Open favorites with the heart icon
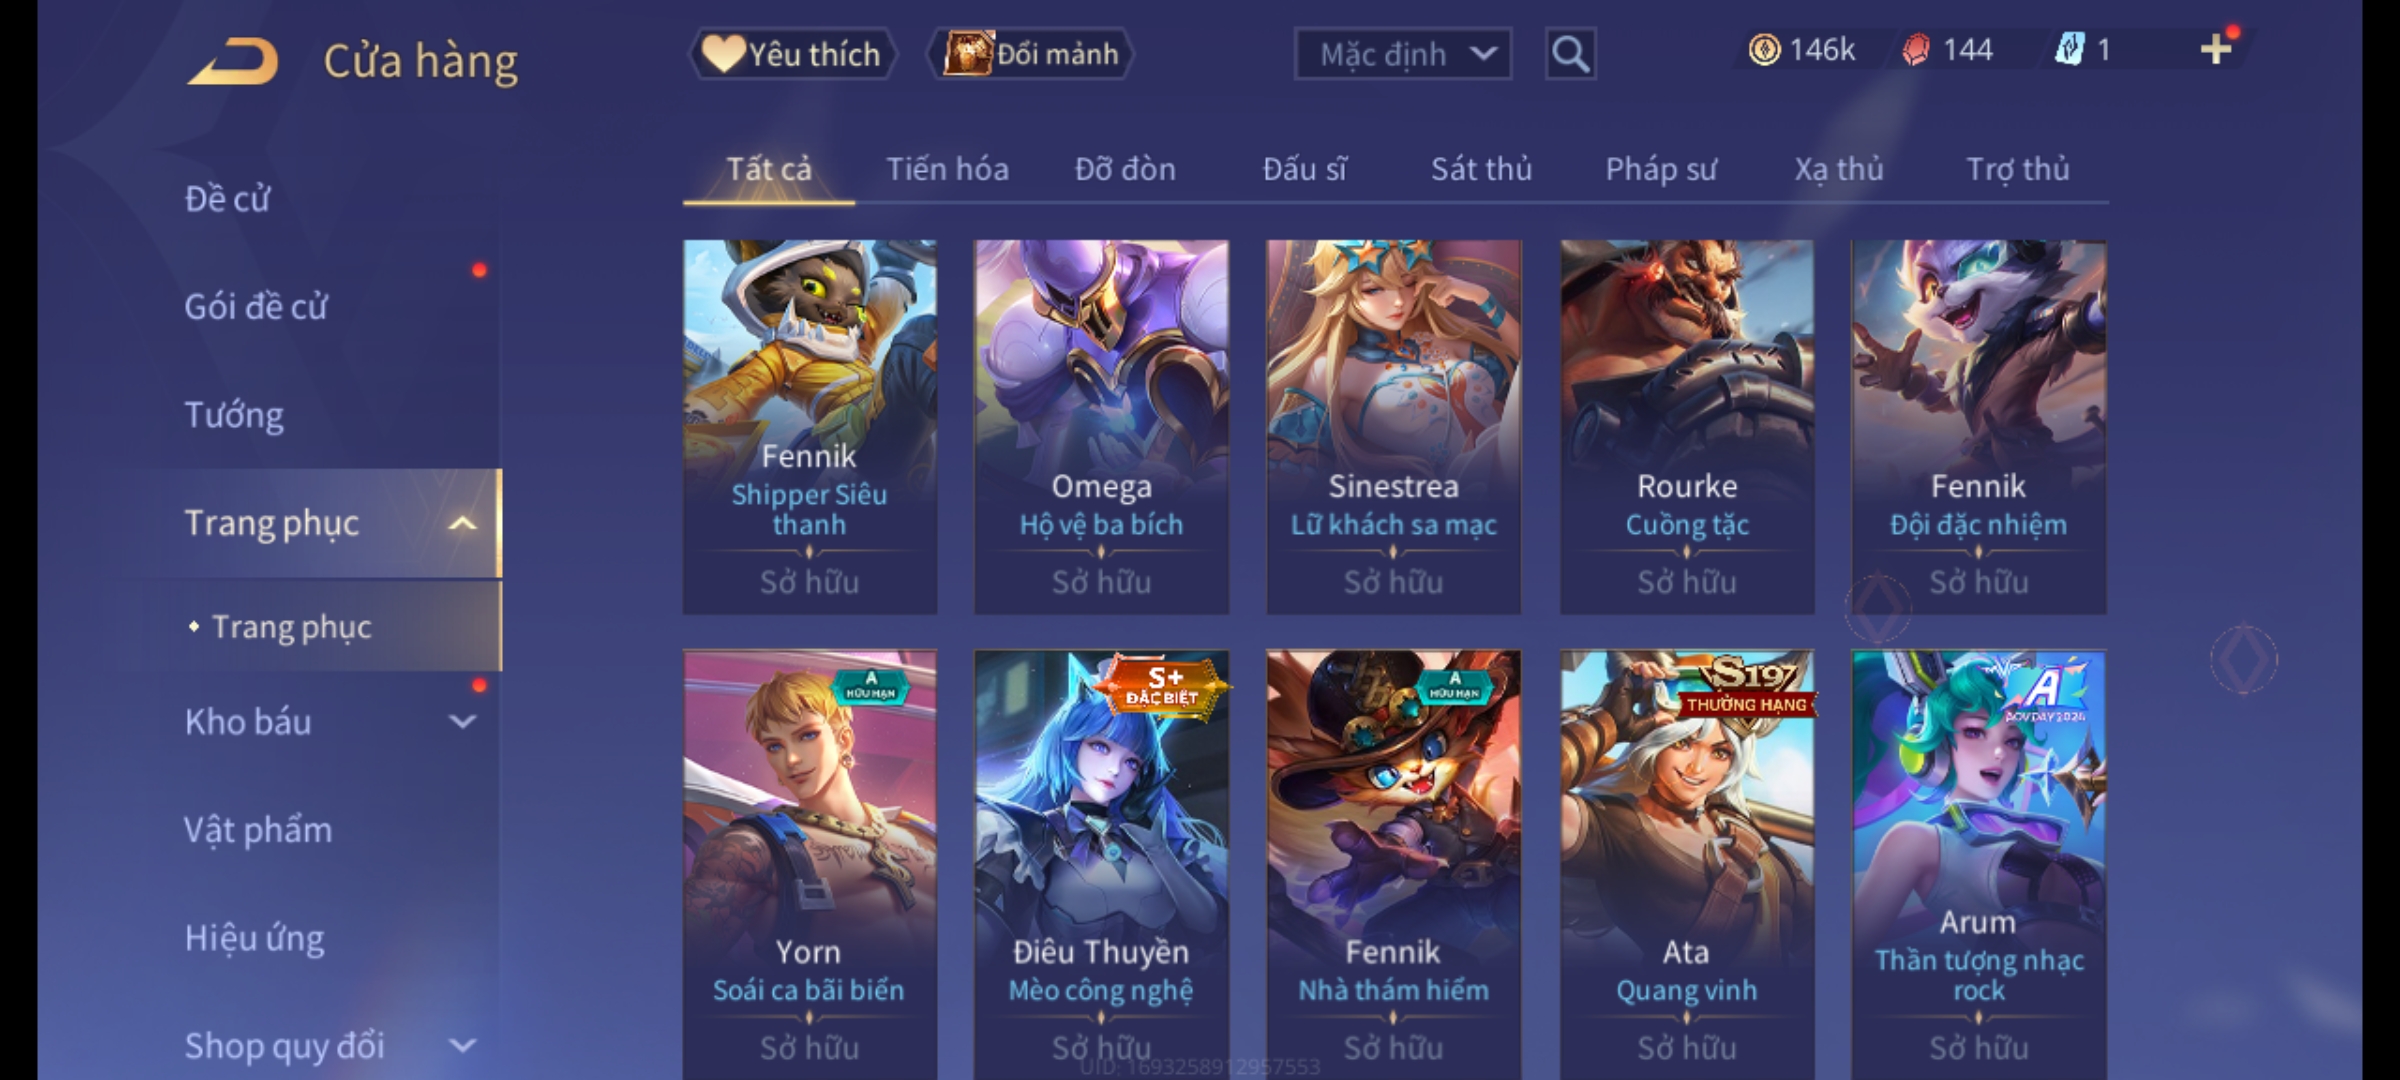The image size is (2400, 1080). click(x=792, y=54)
